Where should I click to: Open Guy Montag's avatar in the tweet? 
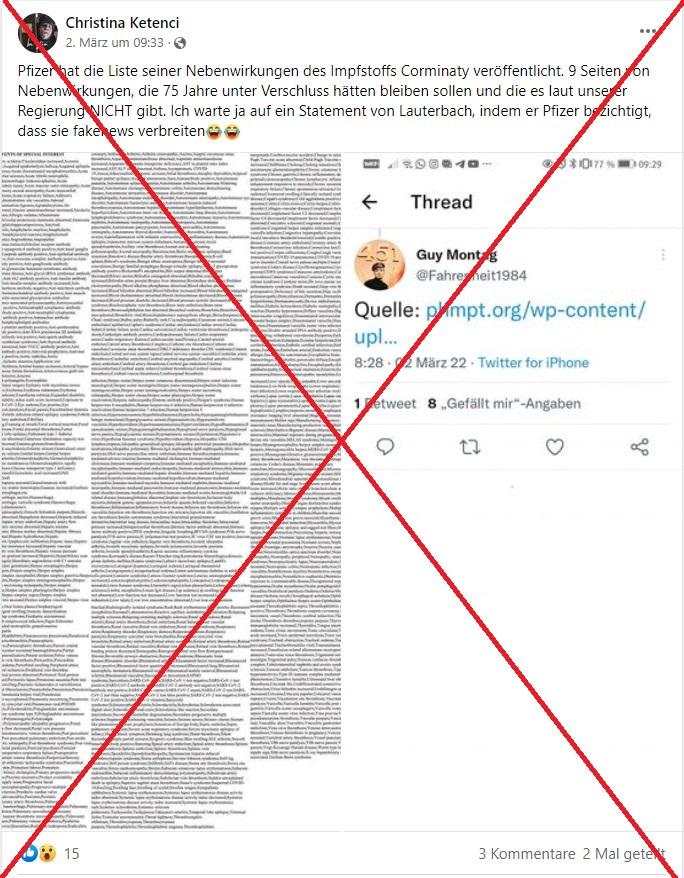tap(380, 265)
